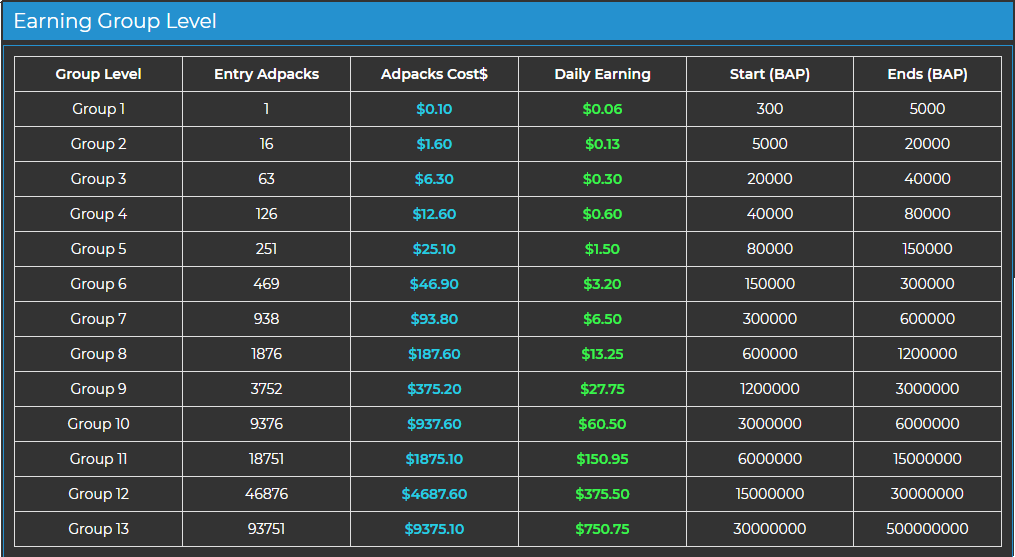
Task: Click the $187.60 adpacks cost cell
Action: [434, 354]
